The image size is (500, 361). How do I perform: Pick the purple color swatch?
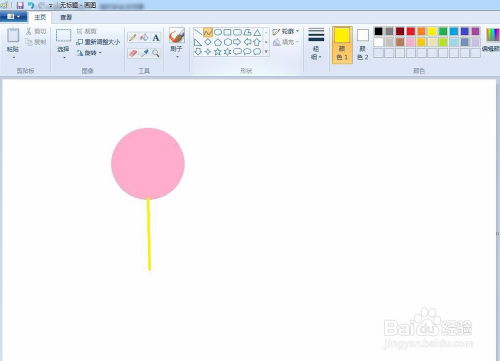coord(475,31)
